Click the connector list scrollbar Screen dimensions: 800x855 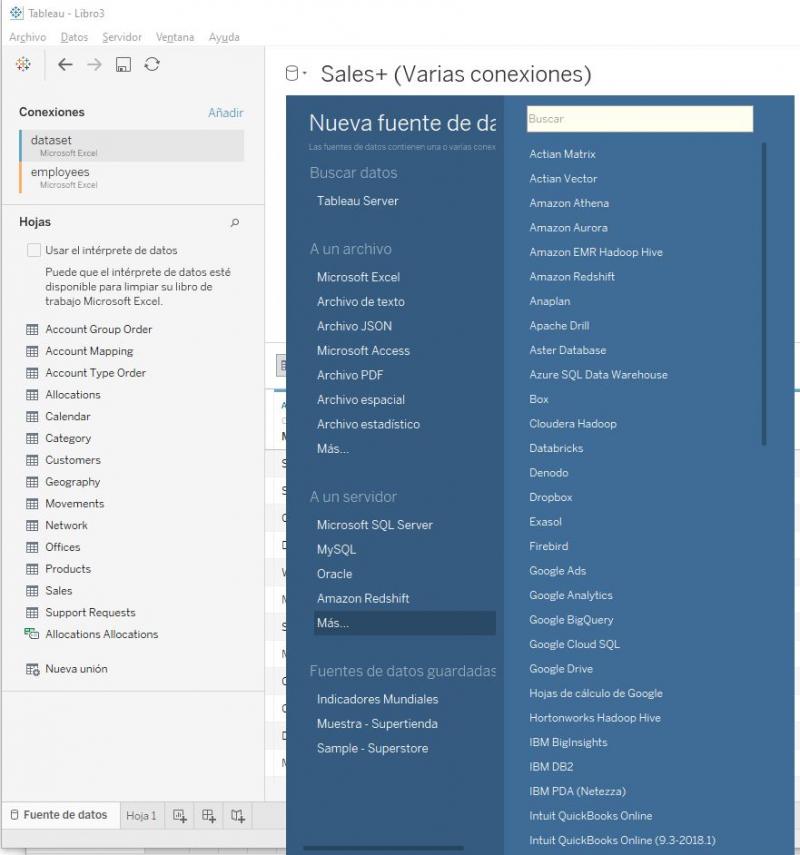[x=763, y=294]
